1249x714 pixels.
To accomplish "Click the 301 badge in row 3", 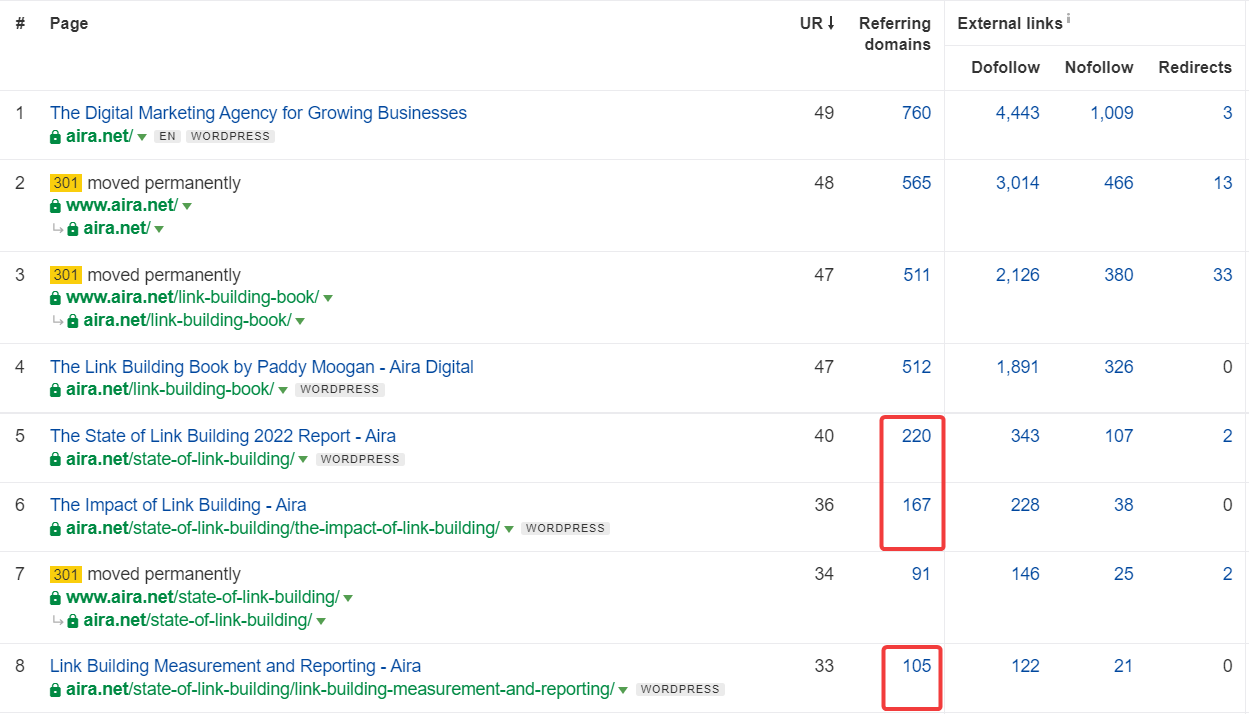I will [x=66, y=275].
